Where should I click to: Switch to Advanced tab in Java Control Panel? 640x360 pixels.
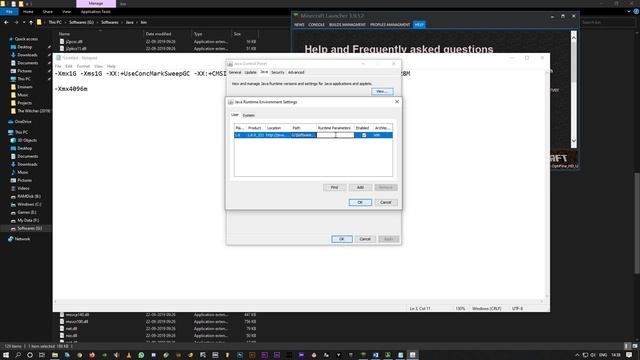click(x=296, y=72)
